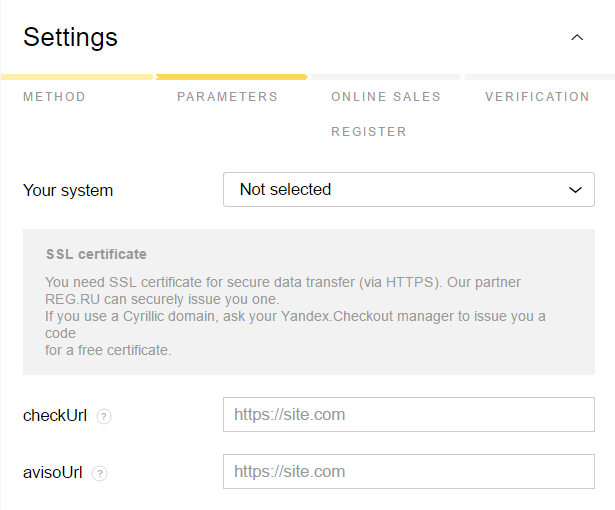
Task: Click the progress bar segment above METHOD
Action: (x=77, y=77)
